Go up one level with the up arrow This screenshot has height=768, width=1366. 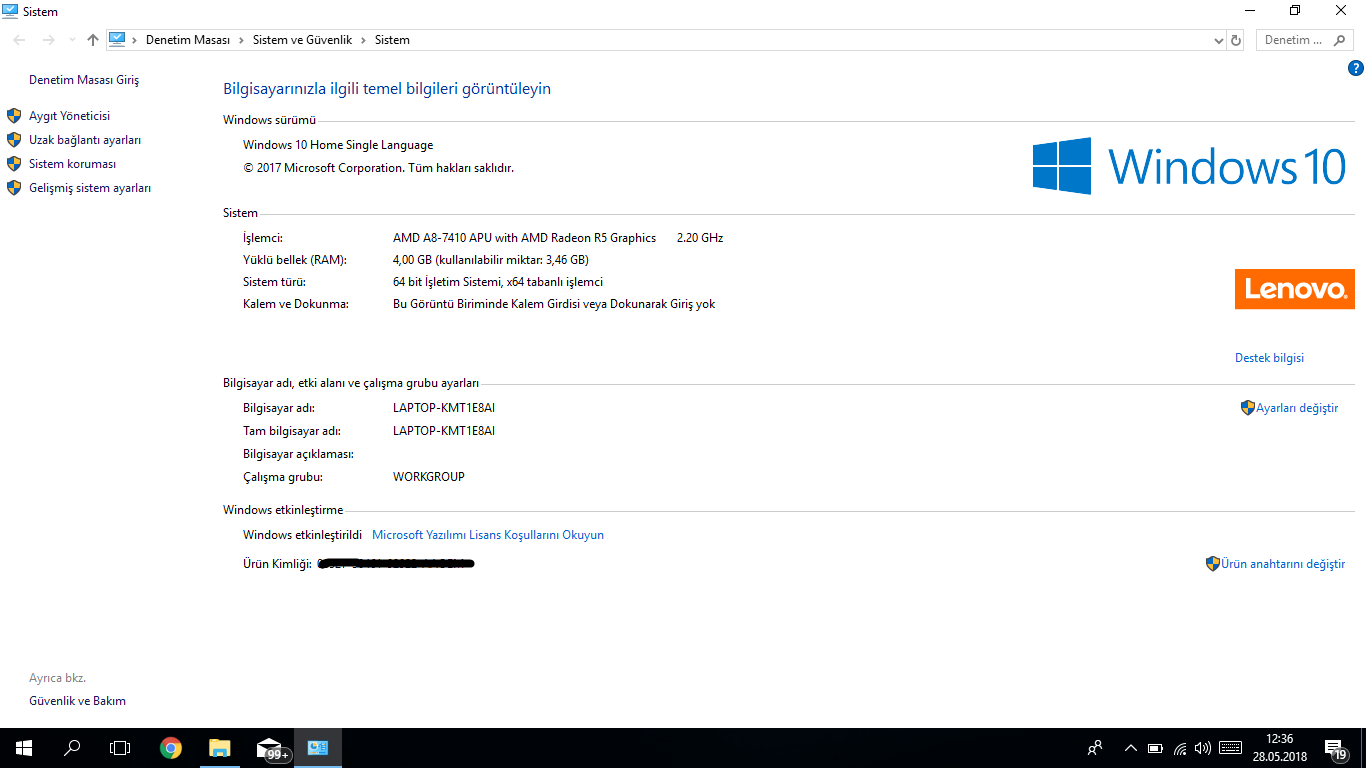tap(93, 40)
